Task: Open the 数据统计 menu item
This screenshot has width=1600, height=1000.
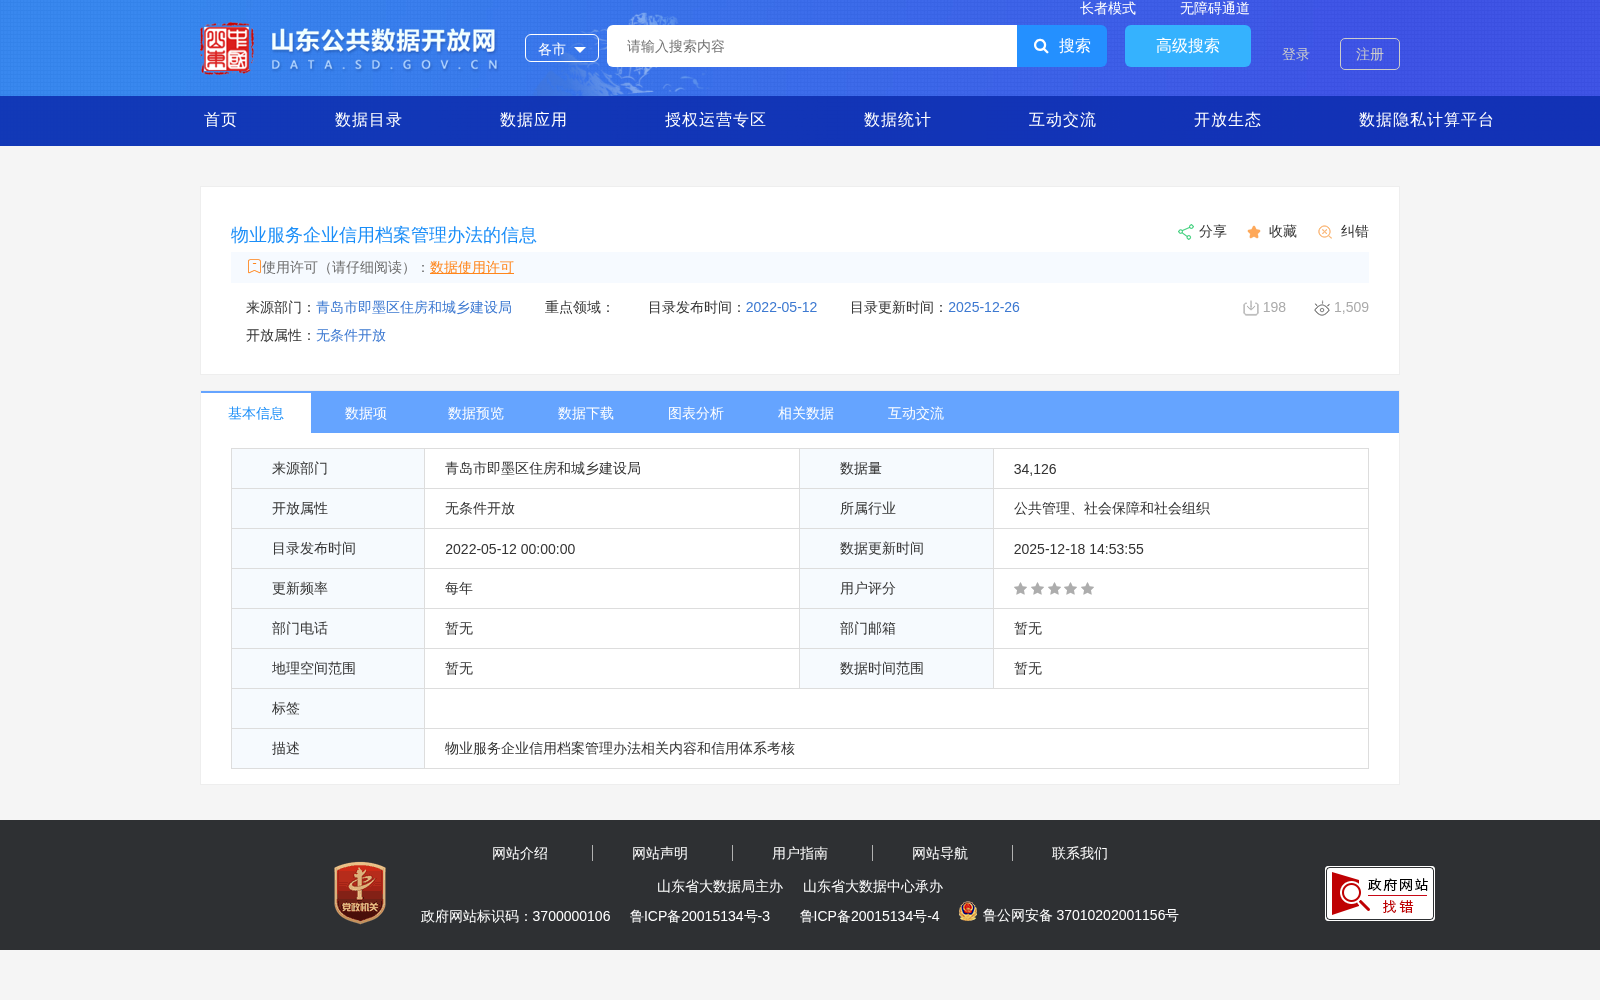Action: 898,120
